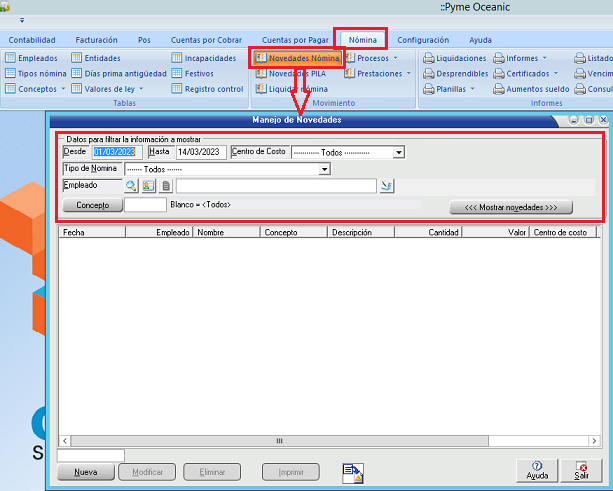This screenshot has width=613, height=491.
Task: Open Novedades Nómina in the ribbon
Action: coord(297,58)
